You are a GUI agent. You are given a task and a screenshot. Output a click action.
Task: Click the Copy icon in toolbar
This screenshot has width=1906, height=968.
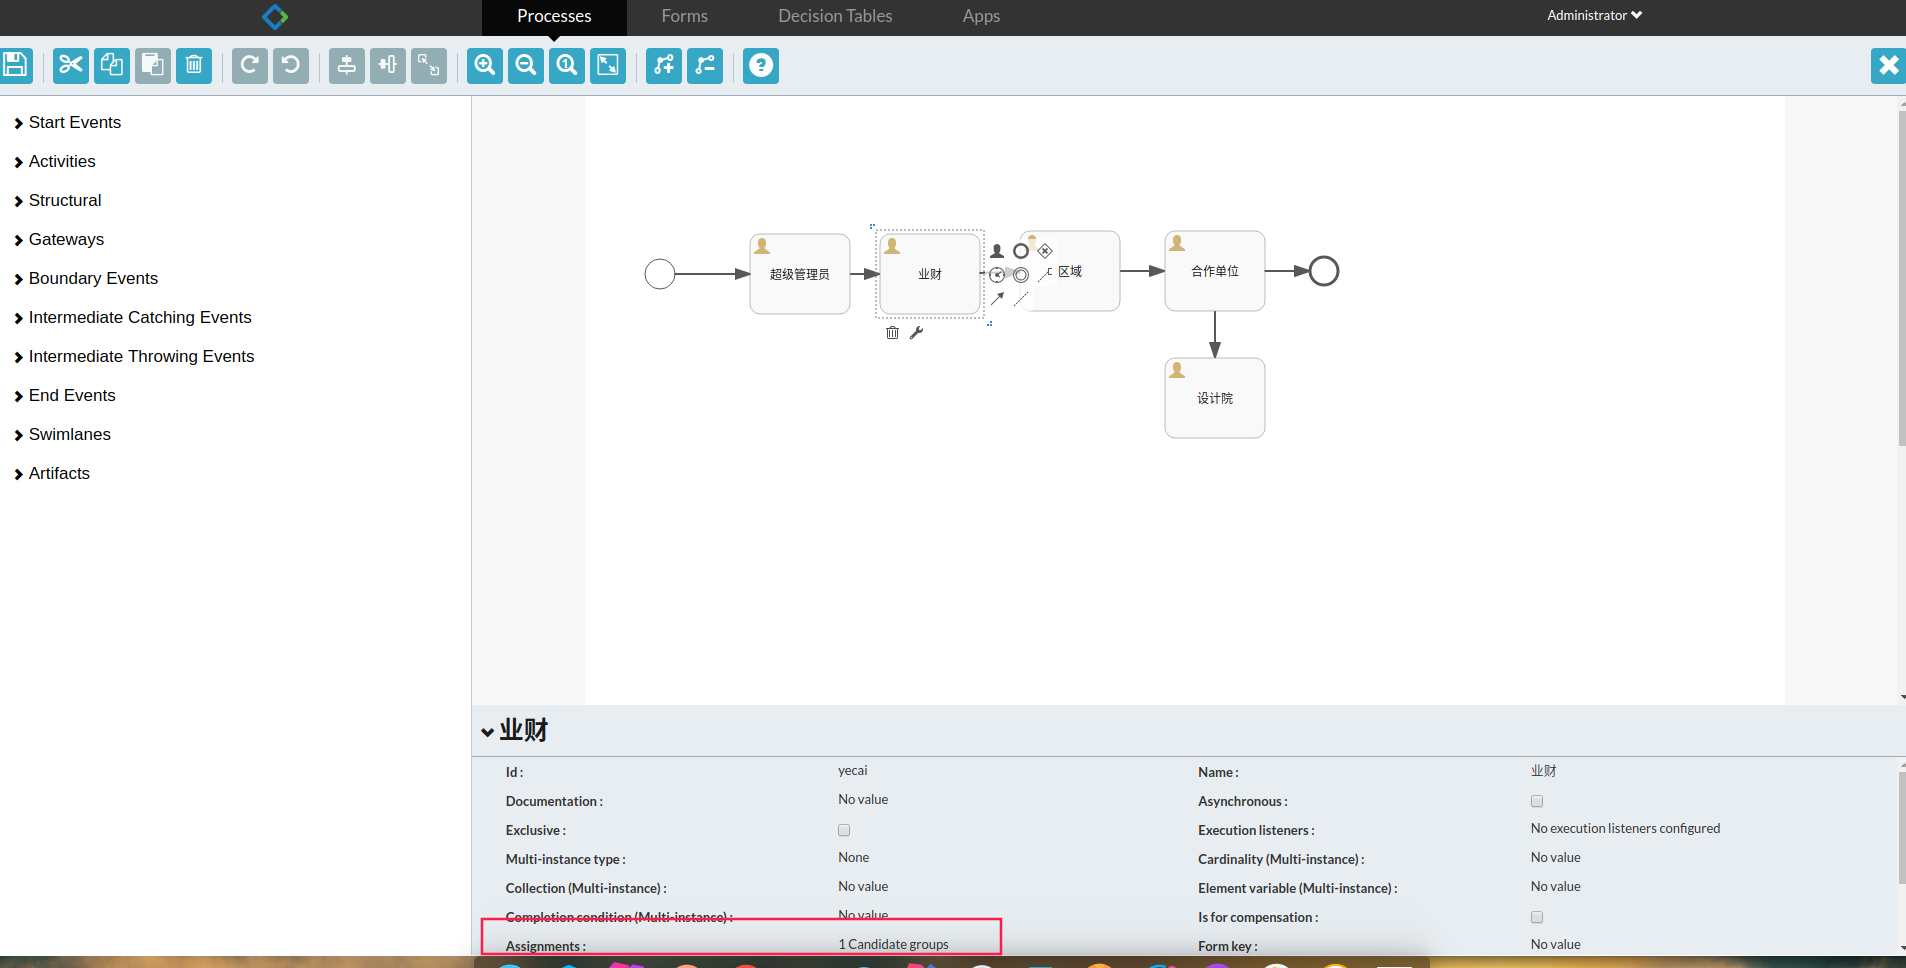click(x=111, y=66)
